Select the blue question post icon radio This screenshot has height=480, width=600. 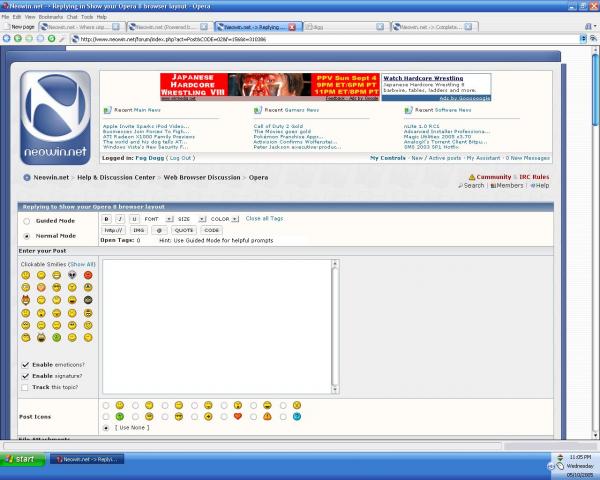(283, 416)
